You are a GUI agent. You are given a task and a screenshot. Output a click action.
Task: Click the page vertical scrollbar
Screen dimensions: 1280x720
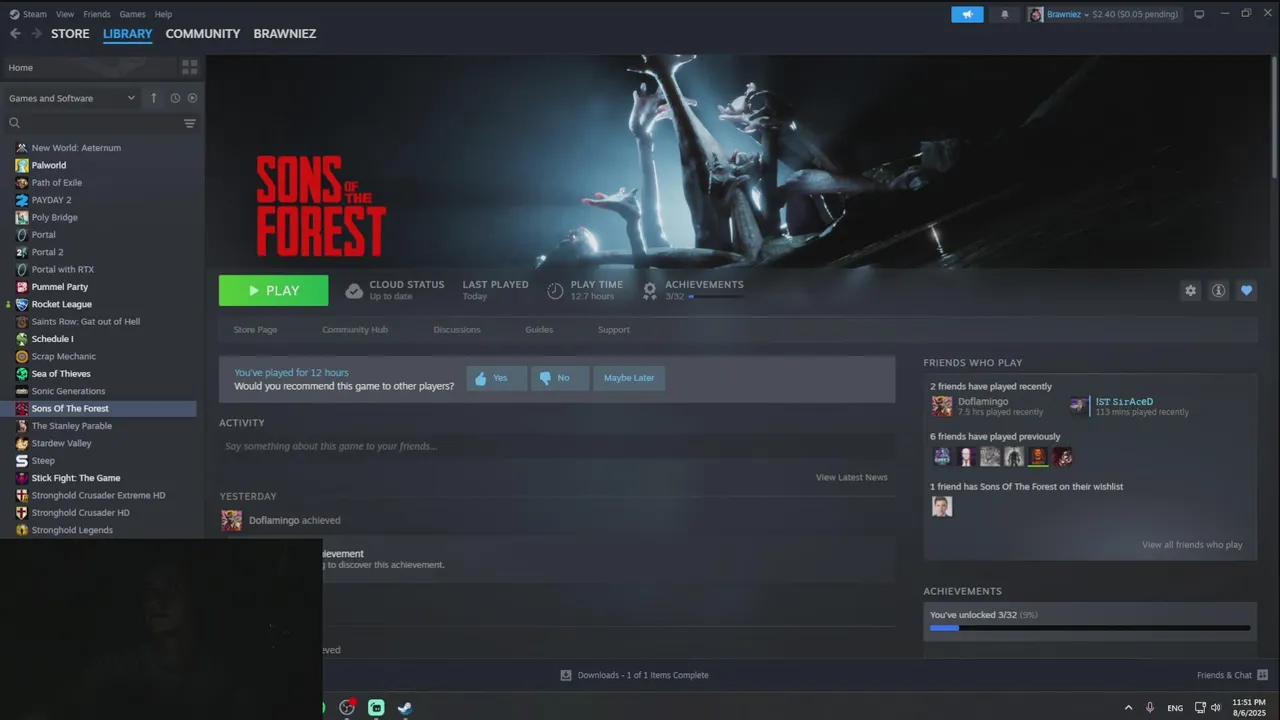tap(1275, 120)
